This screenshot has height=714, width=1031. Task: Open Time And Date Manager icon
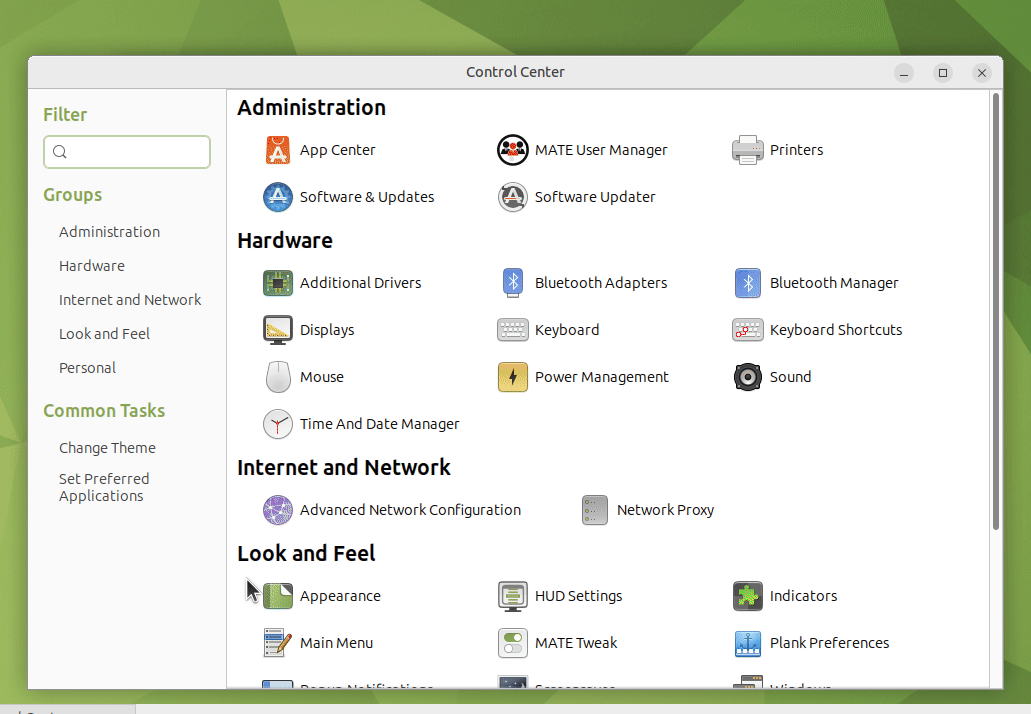277,424
